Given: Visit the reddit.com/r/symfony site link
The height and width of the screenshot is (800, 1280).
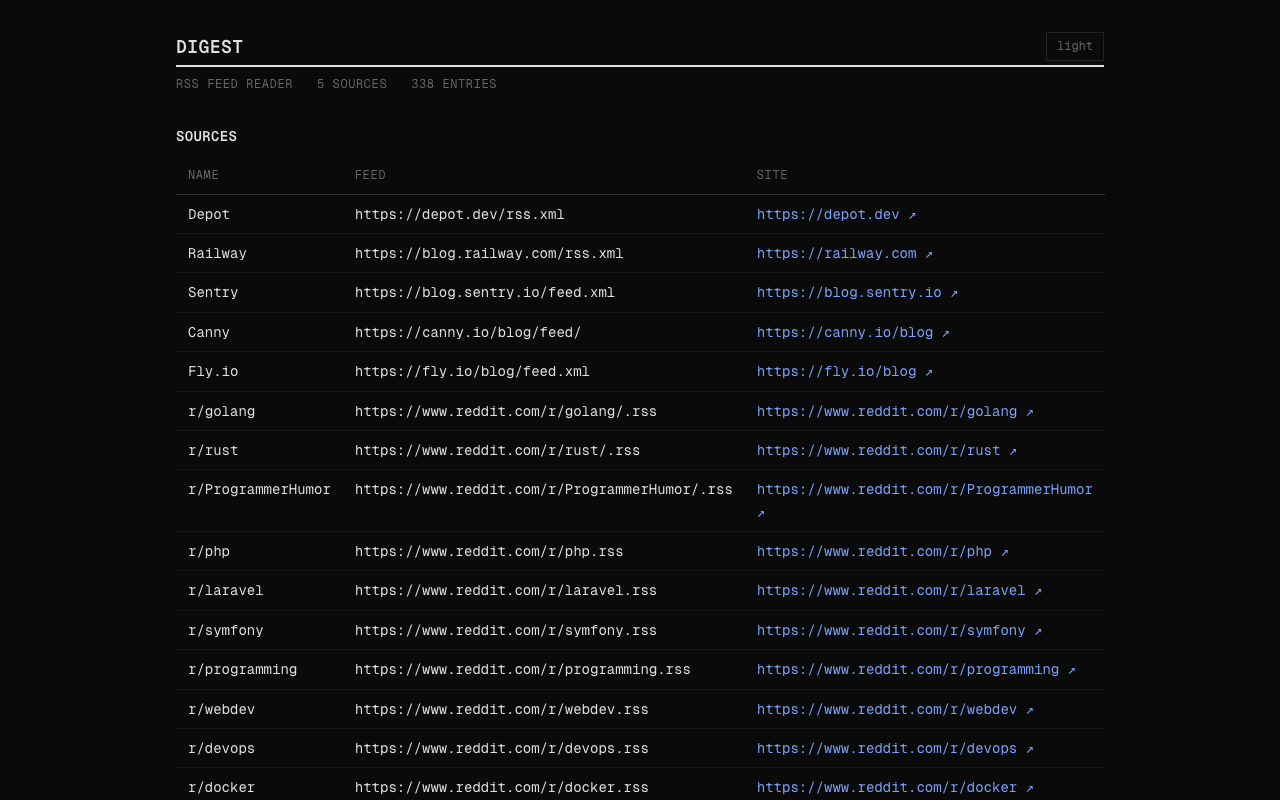Looking at the screenshot, I should (x=890, y=631).
